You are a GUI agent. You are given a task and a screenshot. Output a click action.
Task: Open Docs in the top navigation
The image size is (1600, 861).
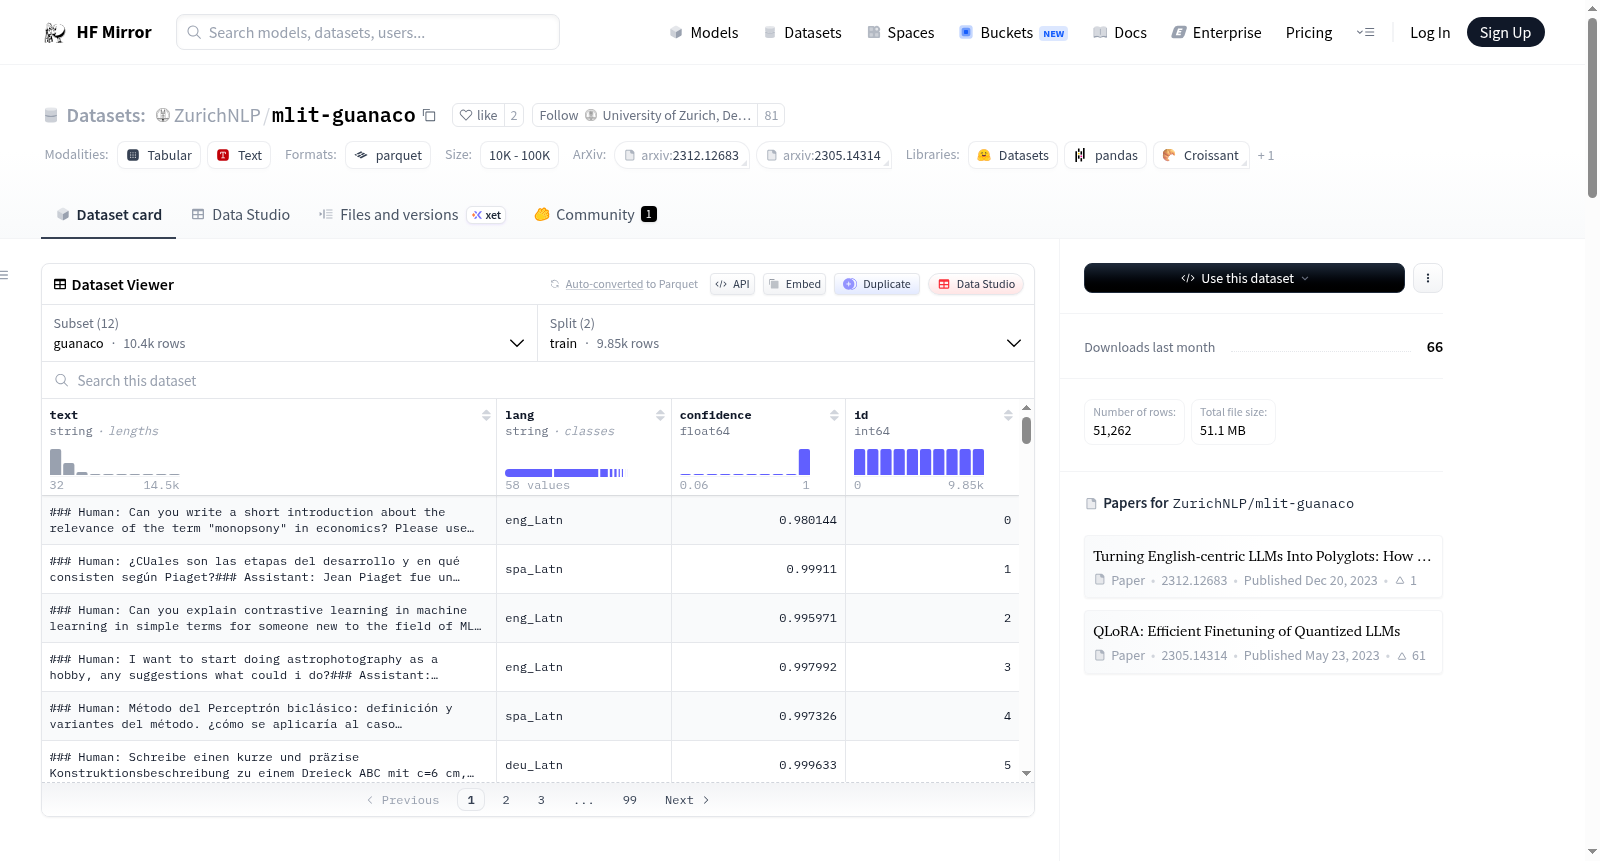(x=1119, y=33)
